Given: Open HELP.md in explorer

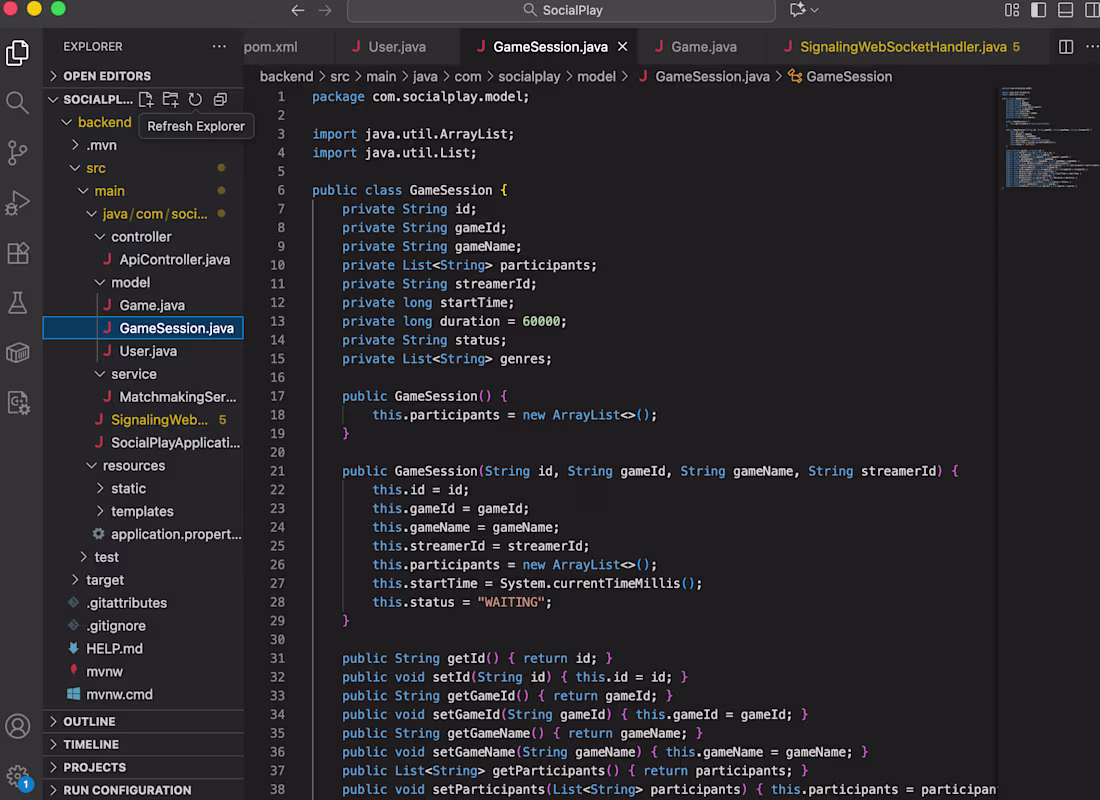Looking at the screenshot, I should point(114,648).
